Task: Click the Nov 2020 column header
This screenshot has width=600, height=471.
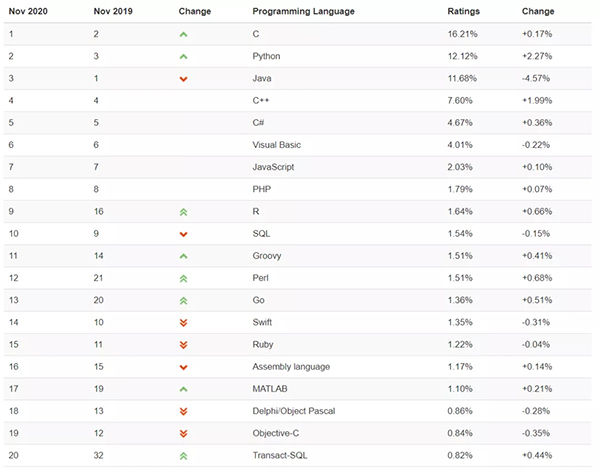Action: click(x=27, y=11)
